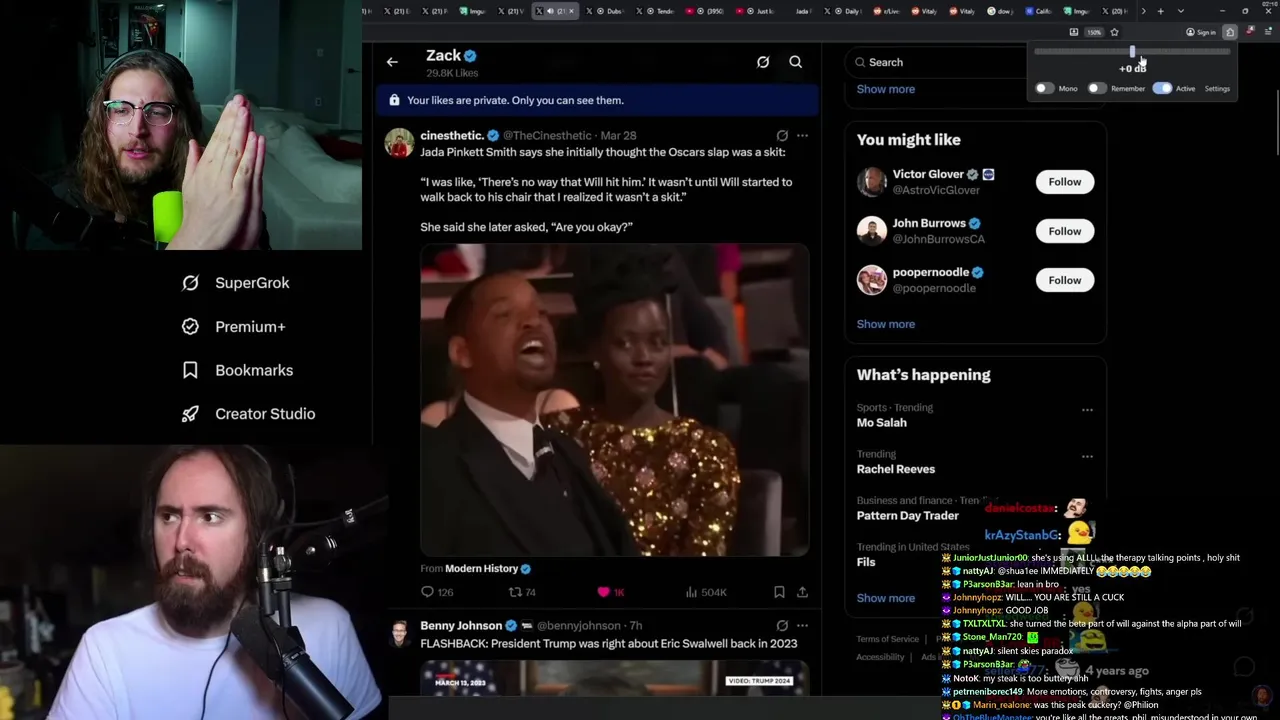Open Premium+ in the sidebar

tap(234, 327)
